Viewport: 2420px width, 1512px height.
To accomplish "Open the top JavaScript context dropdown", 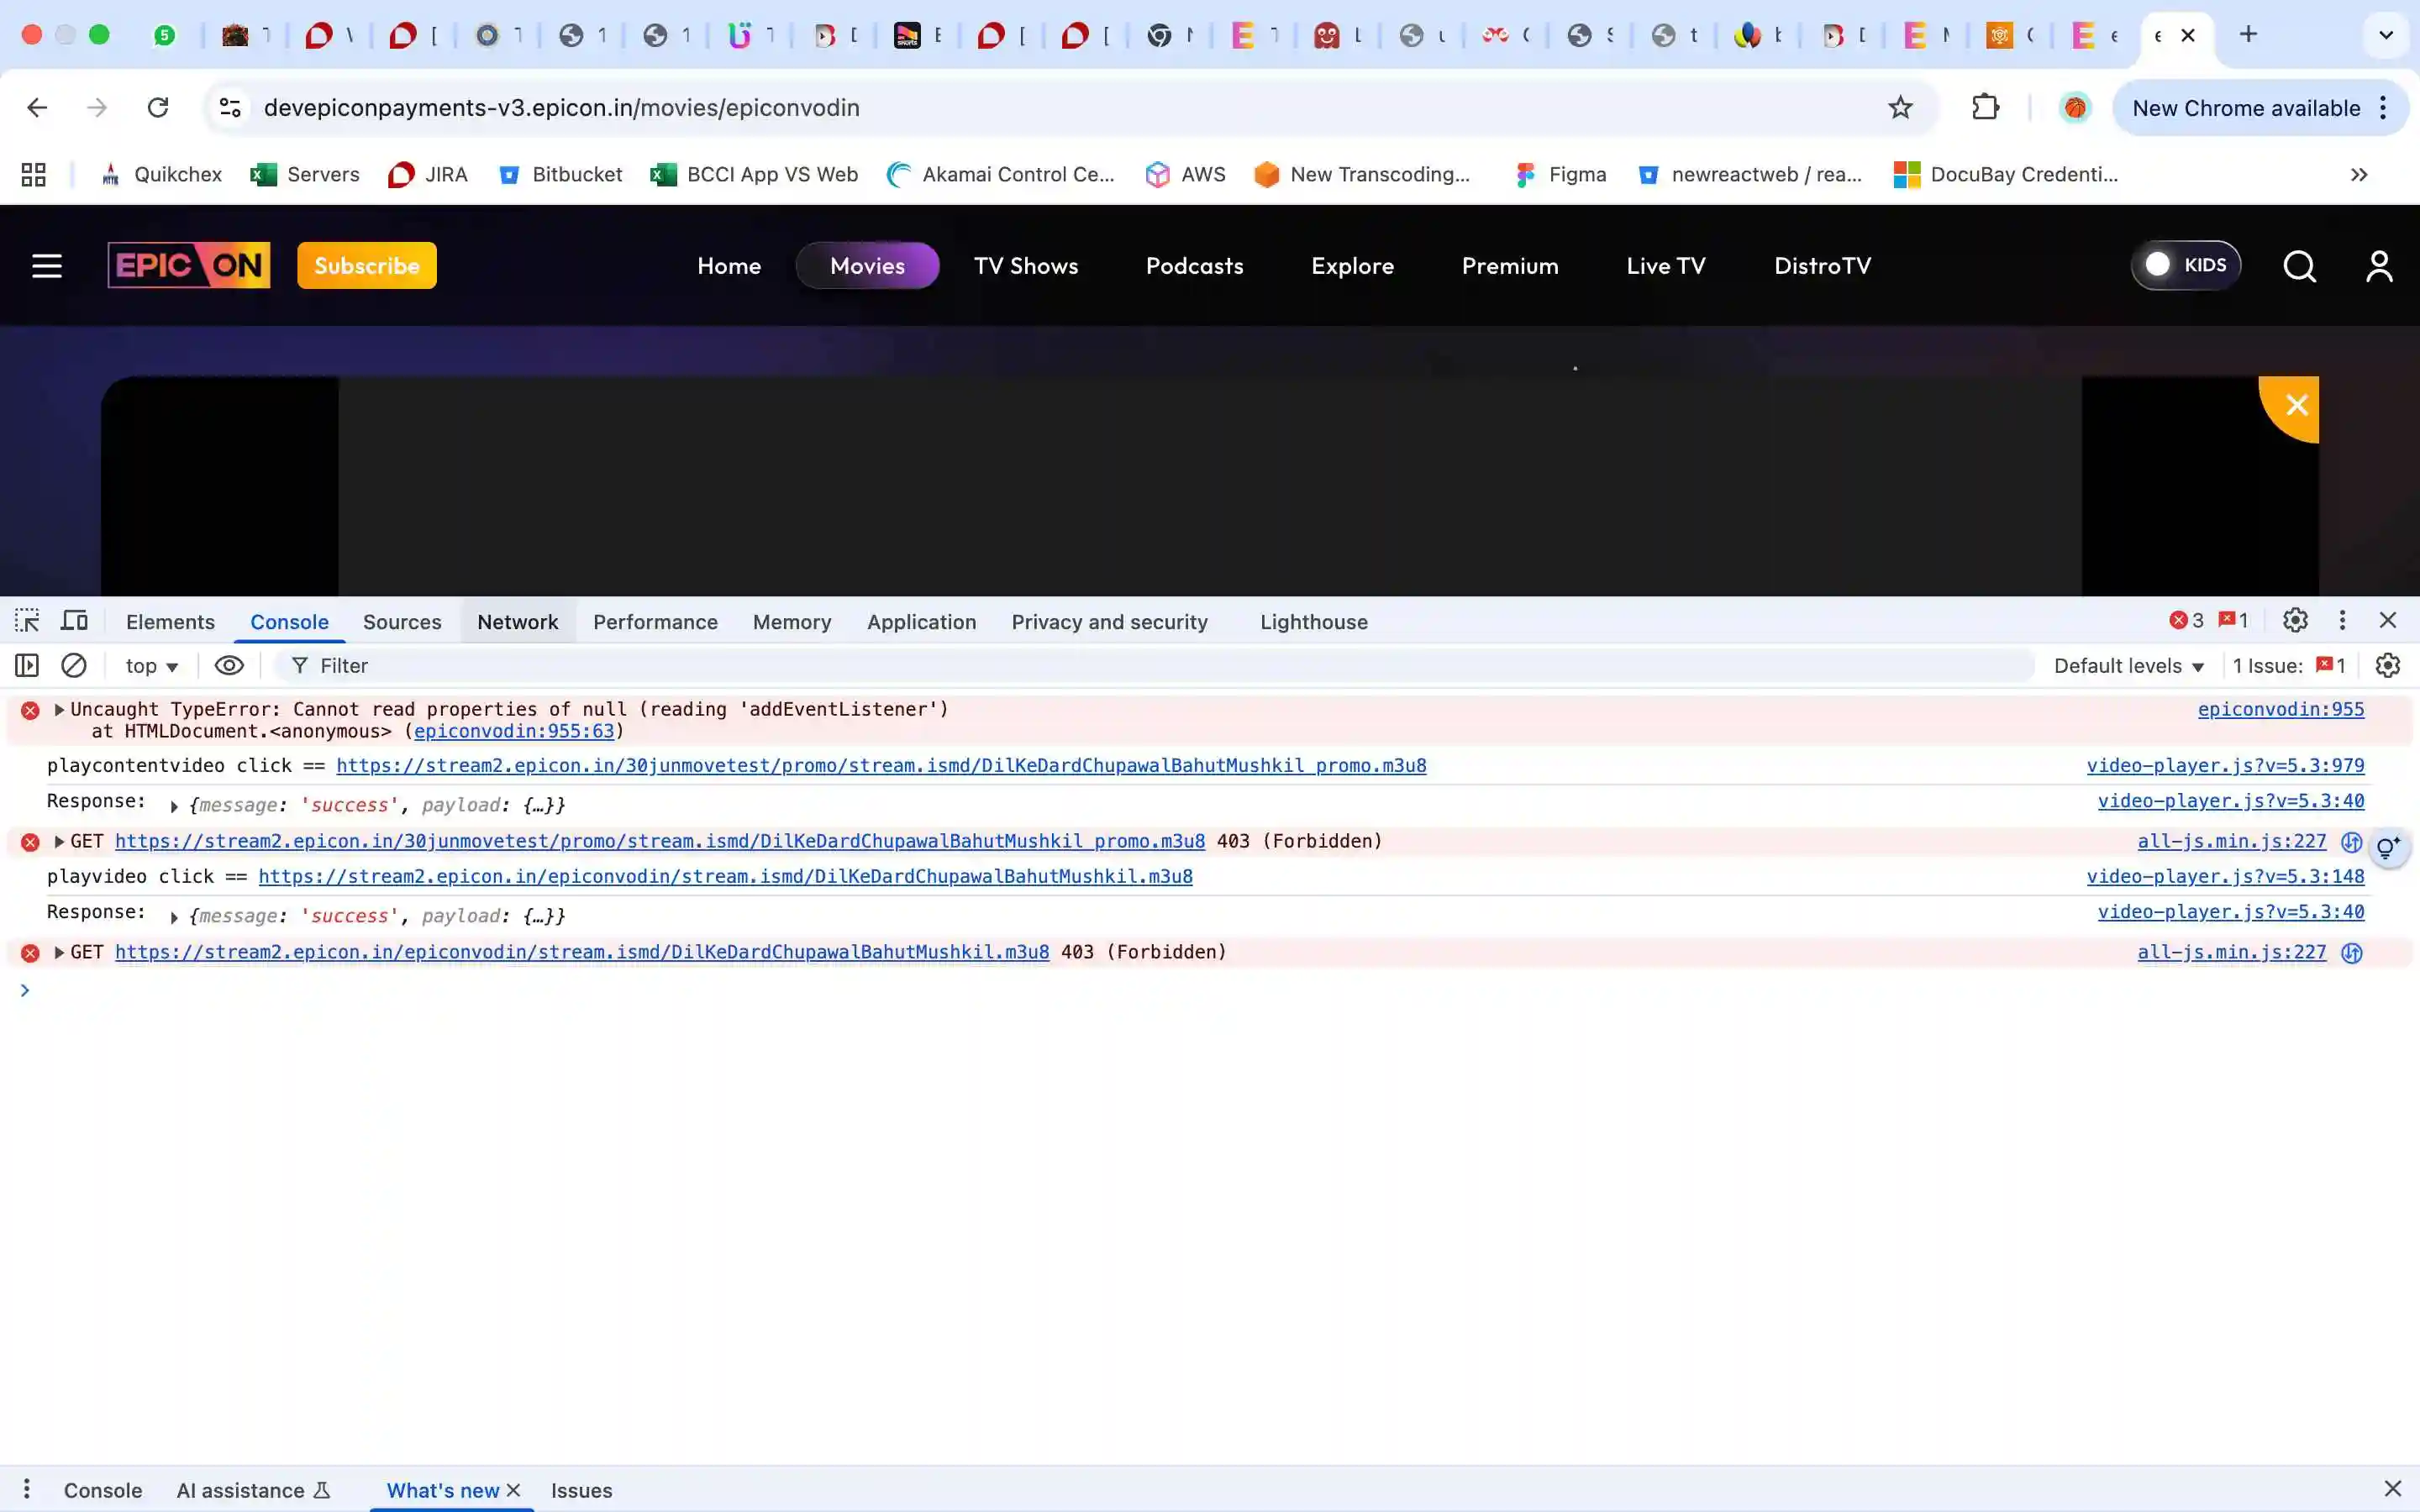I will click(x=151, y=666).
